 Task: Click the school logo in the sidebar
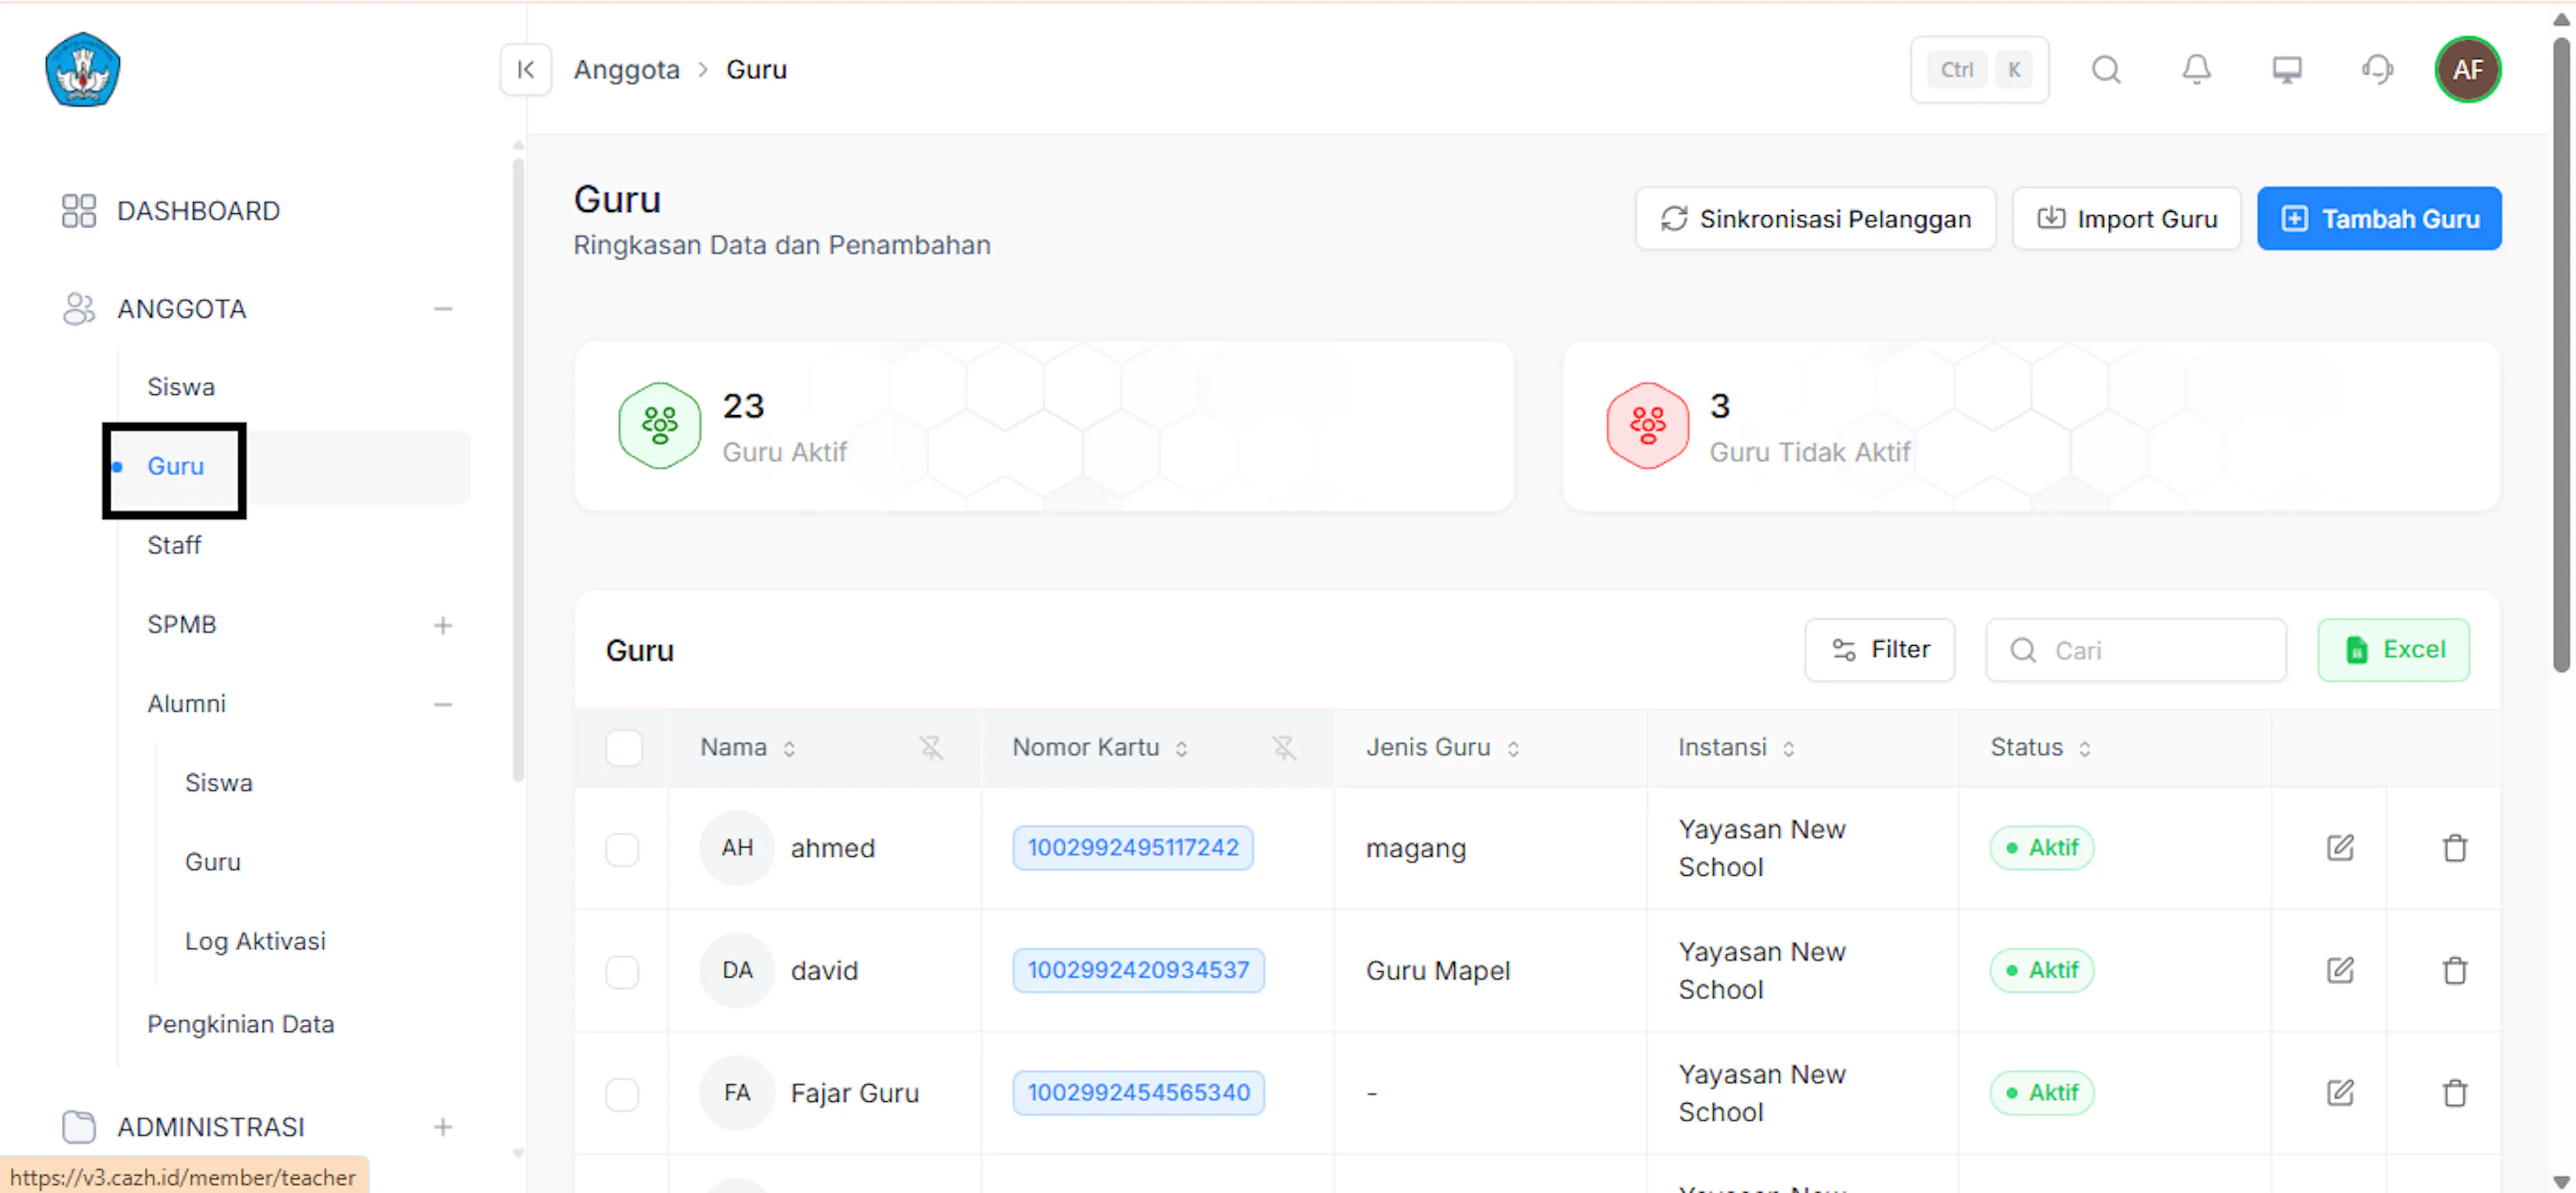[83, 69]
